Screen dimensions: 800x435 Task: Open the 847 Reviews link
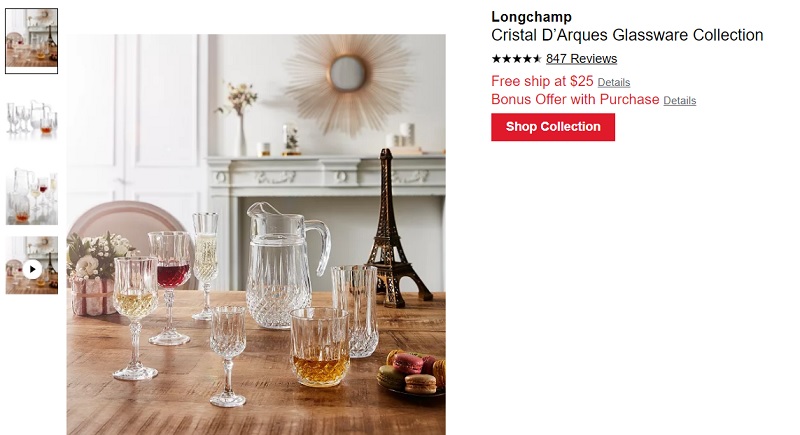581,59
